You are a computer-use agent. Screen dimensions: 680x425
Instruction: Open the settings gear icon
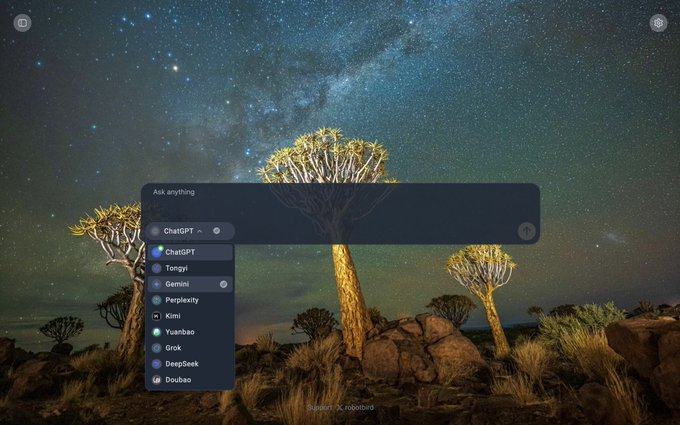pos(658,23)
